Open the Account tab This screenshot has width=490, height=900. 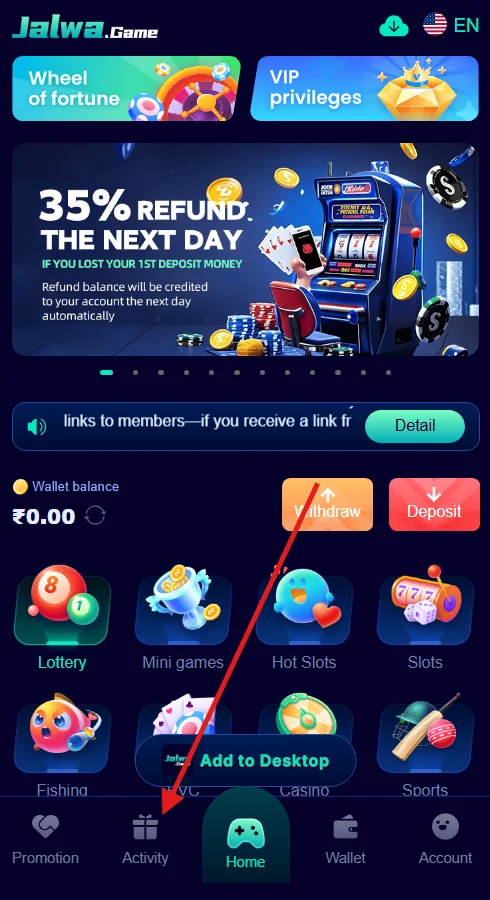[445, 839]
